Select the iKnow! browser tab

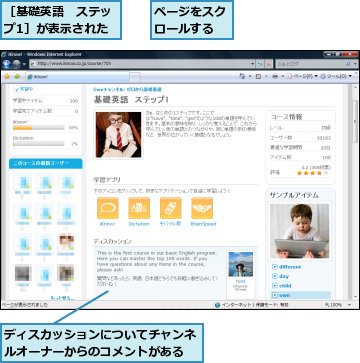[x=78, y=77]
